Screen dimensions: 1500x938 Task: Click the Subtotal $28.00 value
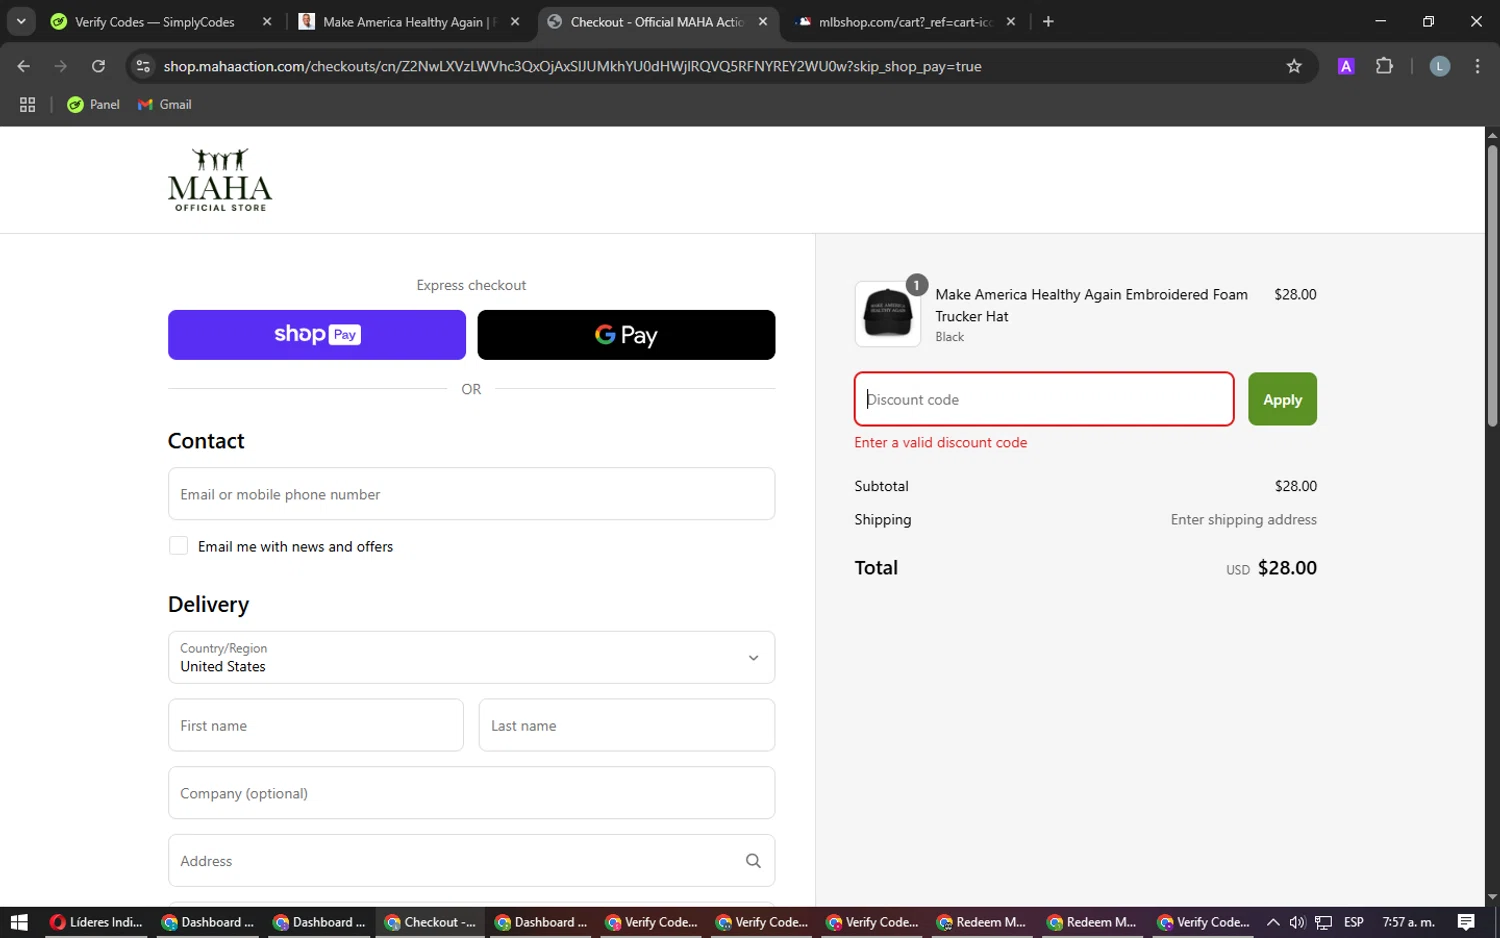pyautogui.click(x=1295, y=486)
